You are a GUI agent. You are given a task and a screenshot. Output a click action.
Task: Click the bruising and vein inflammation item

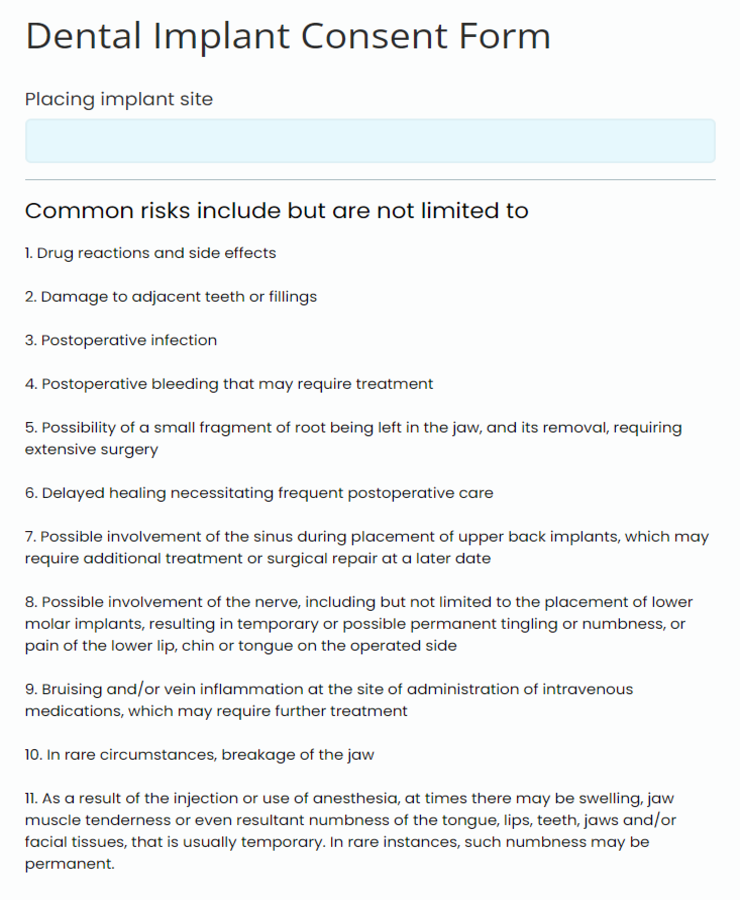tap(328, 700)
